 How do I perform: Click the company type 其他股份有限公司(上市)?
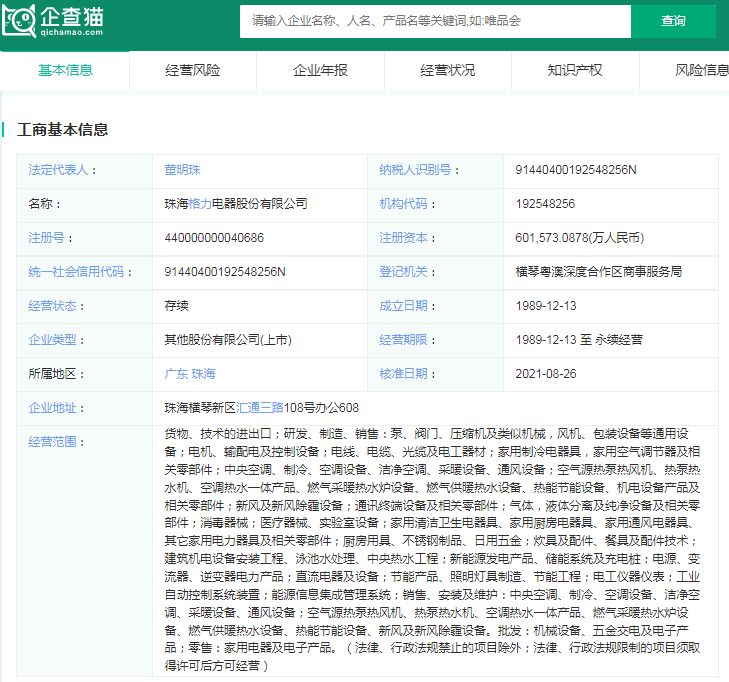point(228,340)
